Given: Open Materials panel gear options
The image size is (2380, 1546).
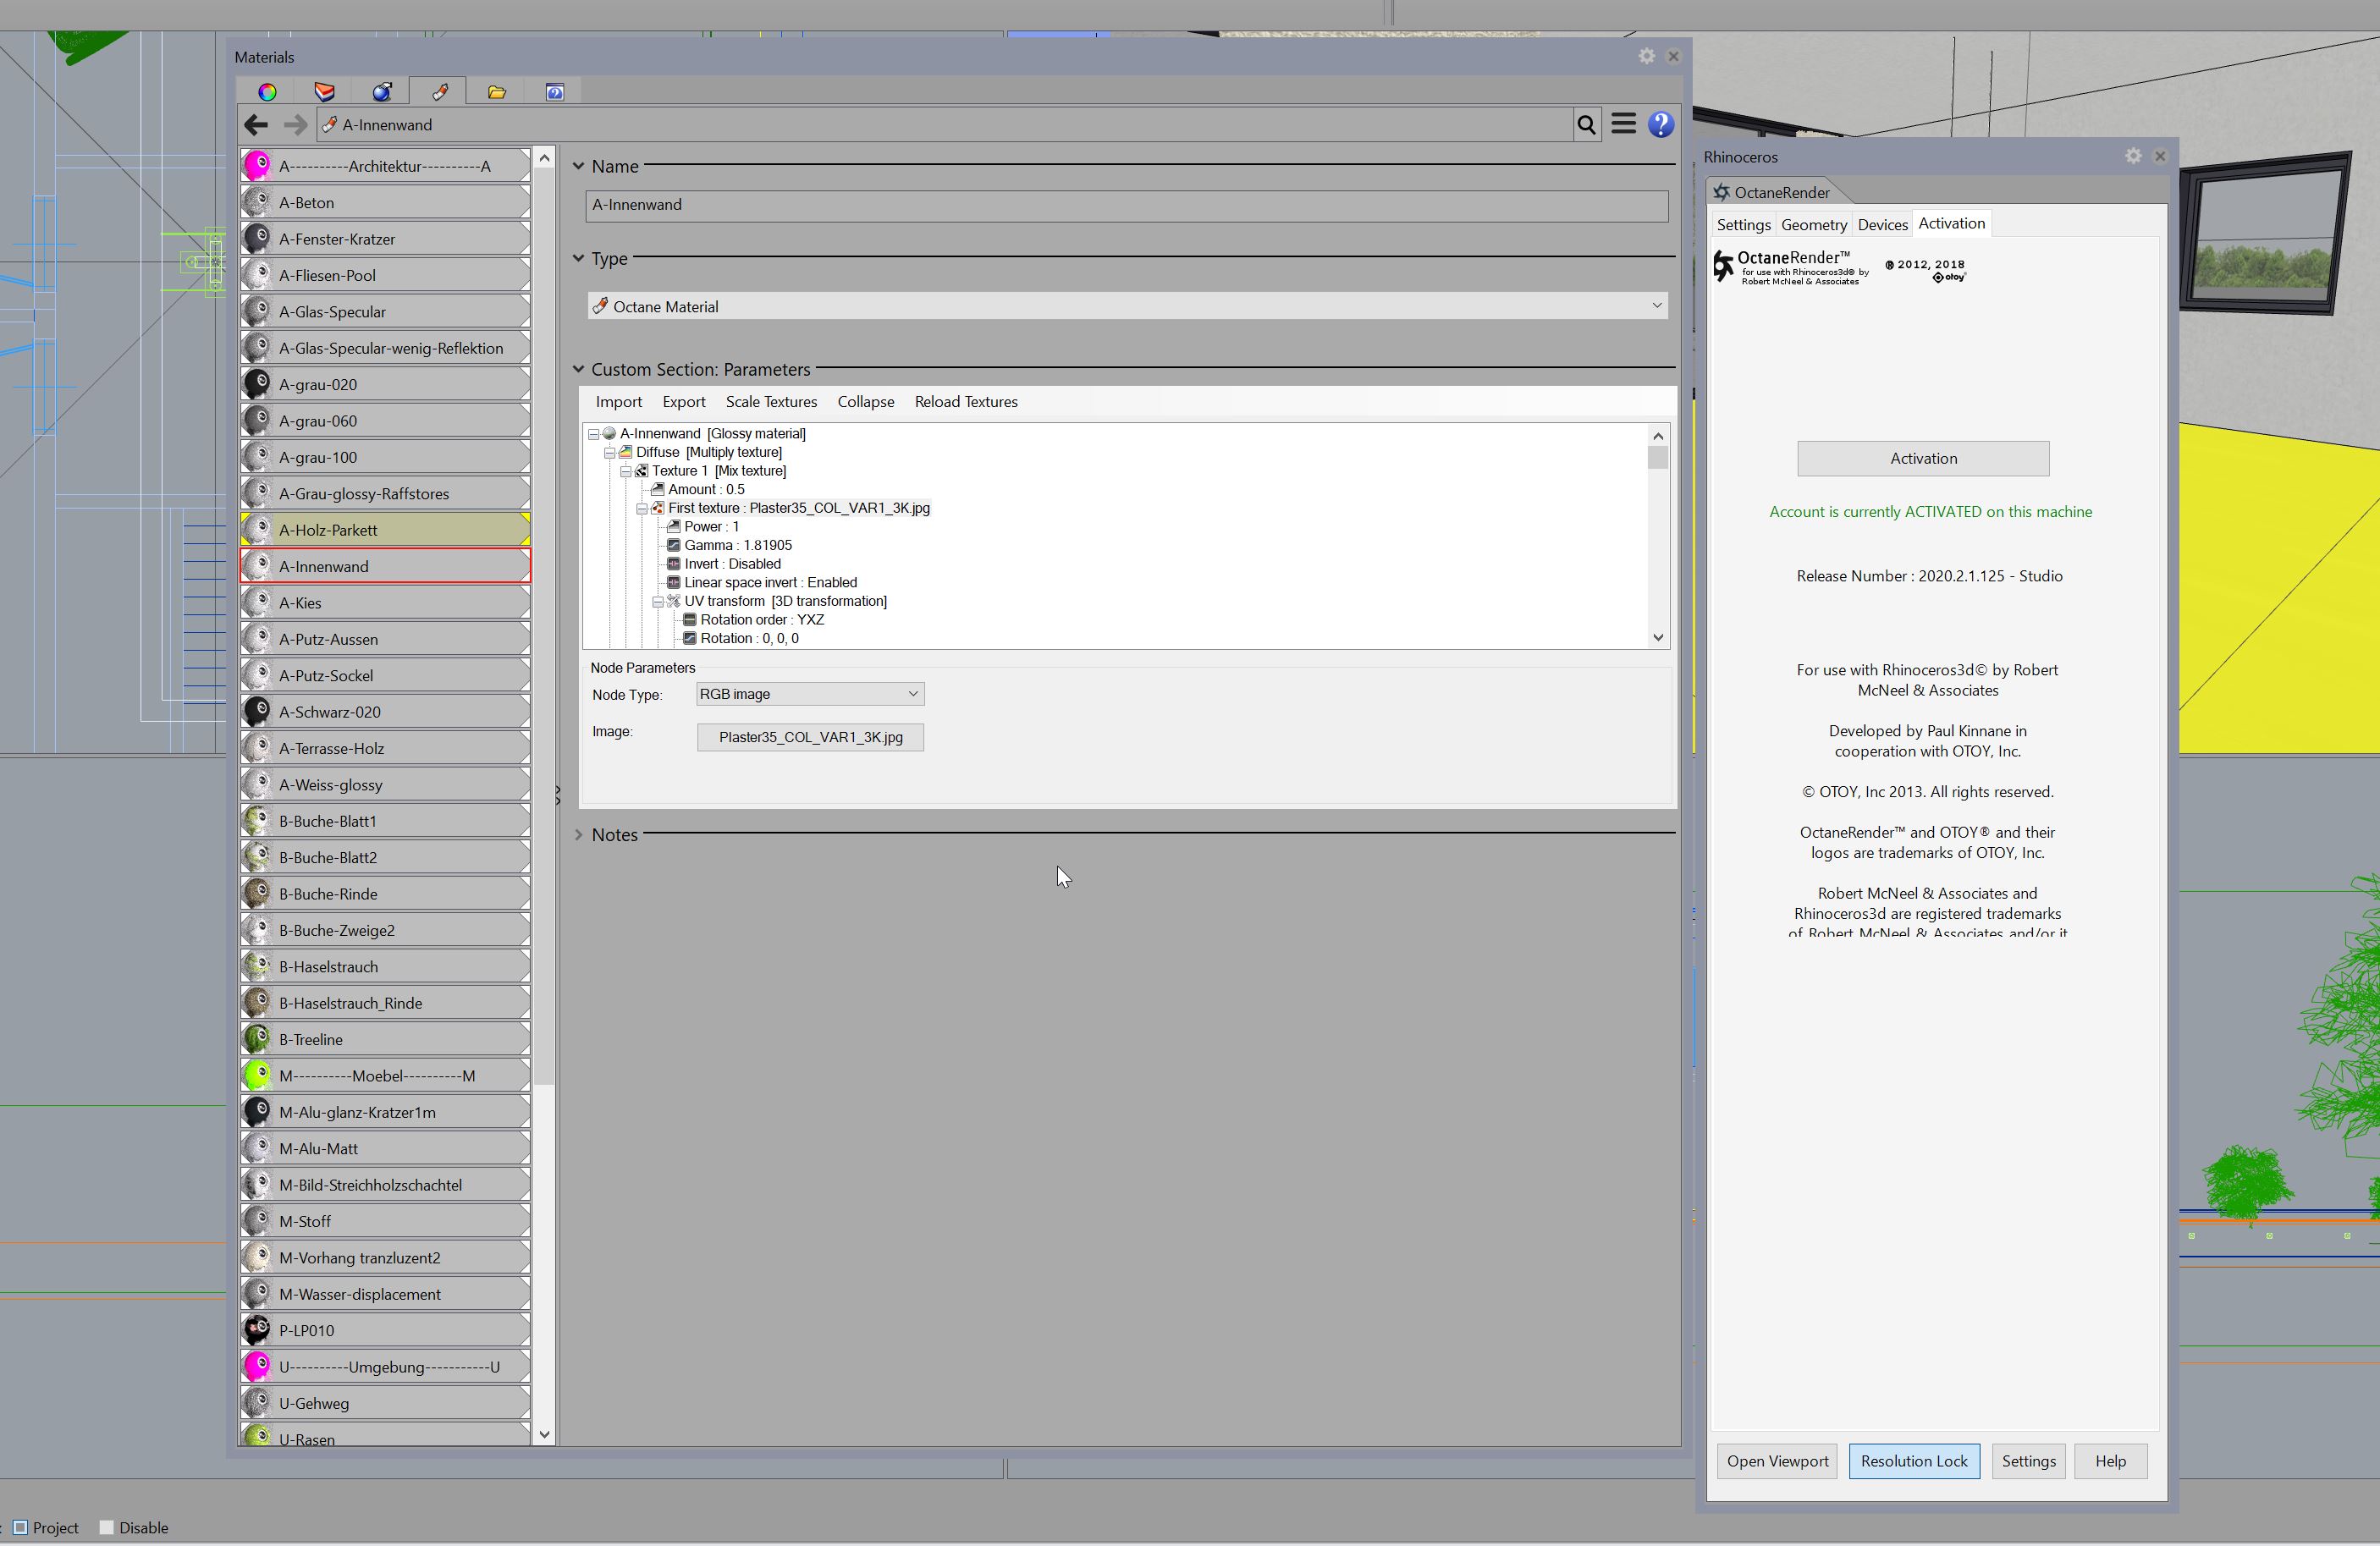Looking at the screenshot, I should (x=1647, y=57).
